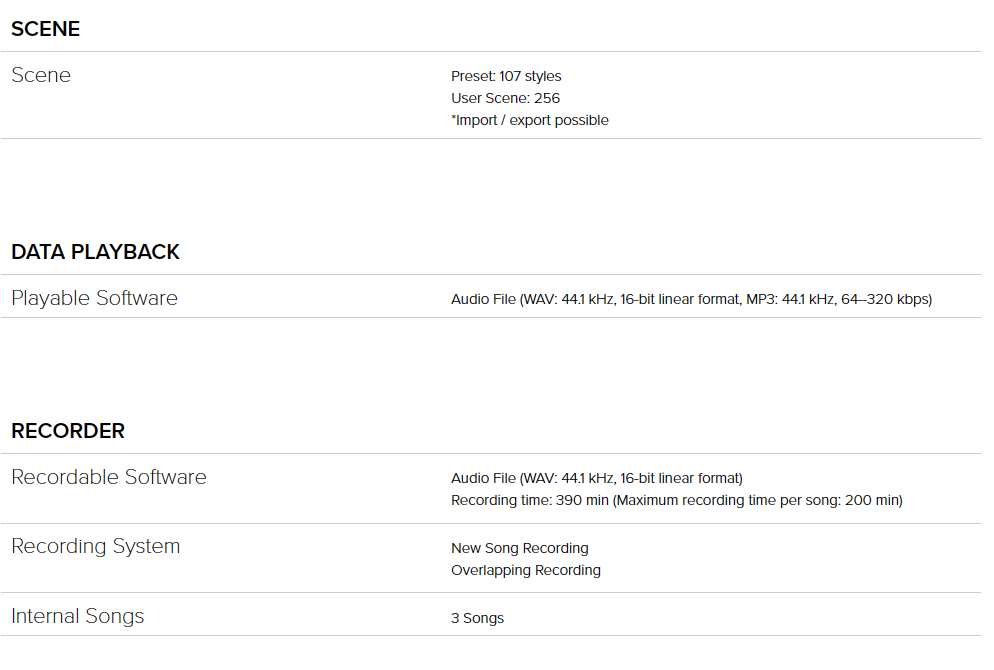Click the DATA PLAYBACK heading

pyautogui.click(x=95, y=252)
